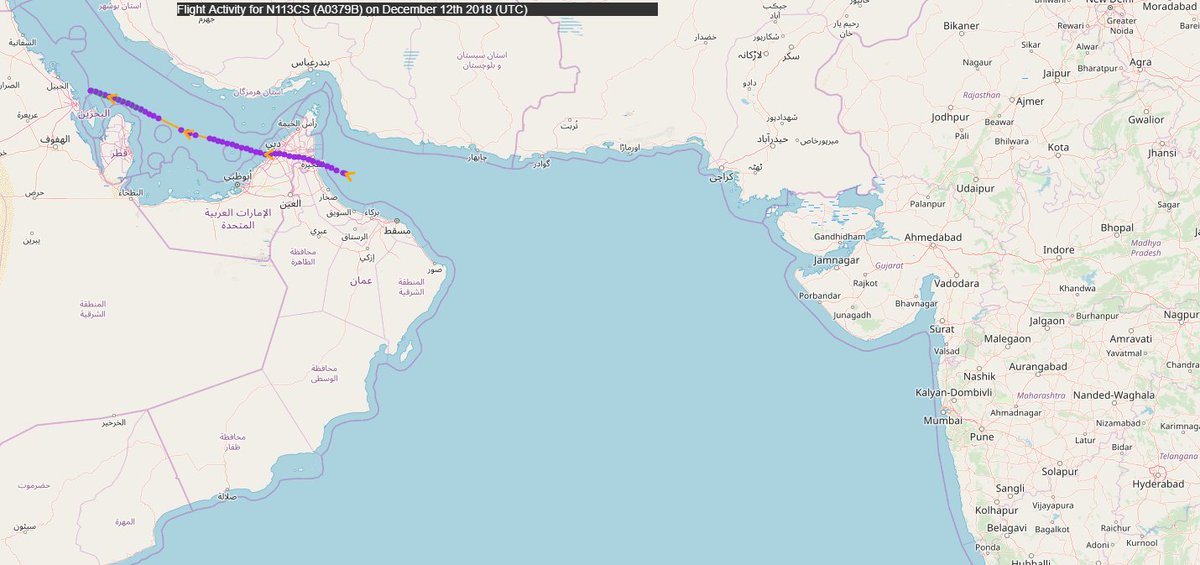Click the Jaipur city label
This screenshot has width=1200, height=565.
pos(1056,73)
